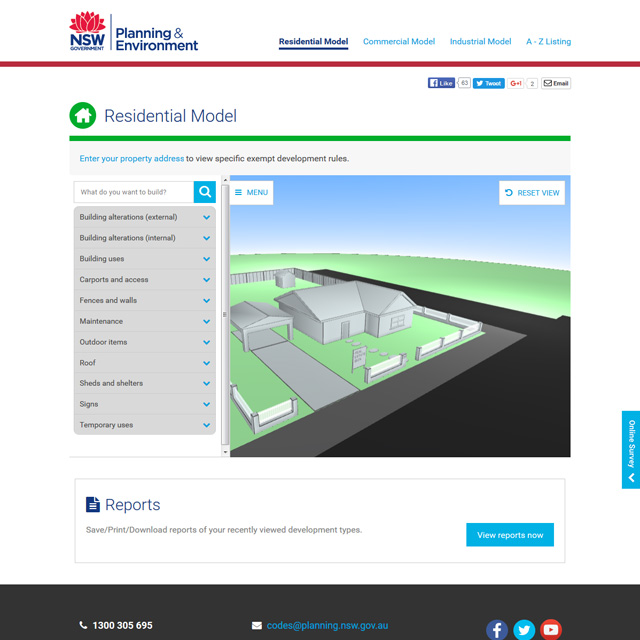Click the Email share button
Screen dimensions: 640x640
[x=556, y=83]
